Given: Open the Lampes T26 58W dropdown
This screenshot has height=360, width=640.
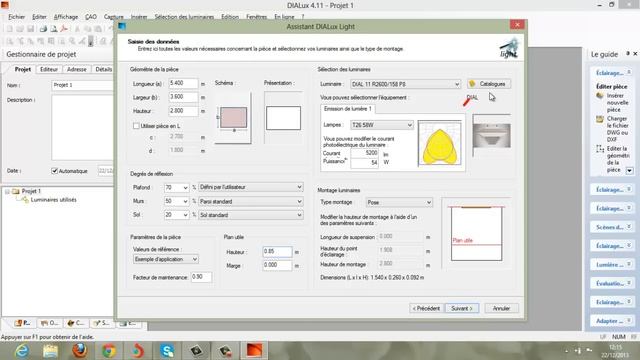Looking at the screenshot, I should [382, 125].
